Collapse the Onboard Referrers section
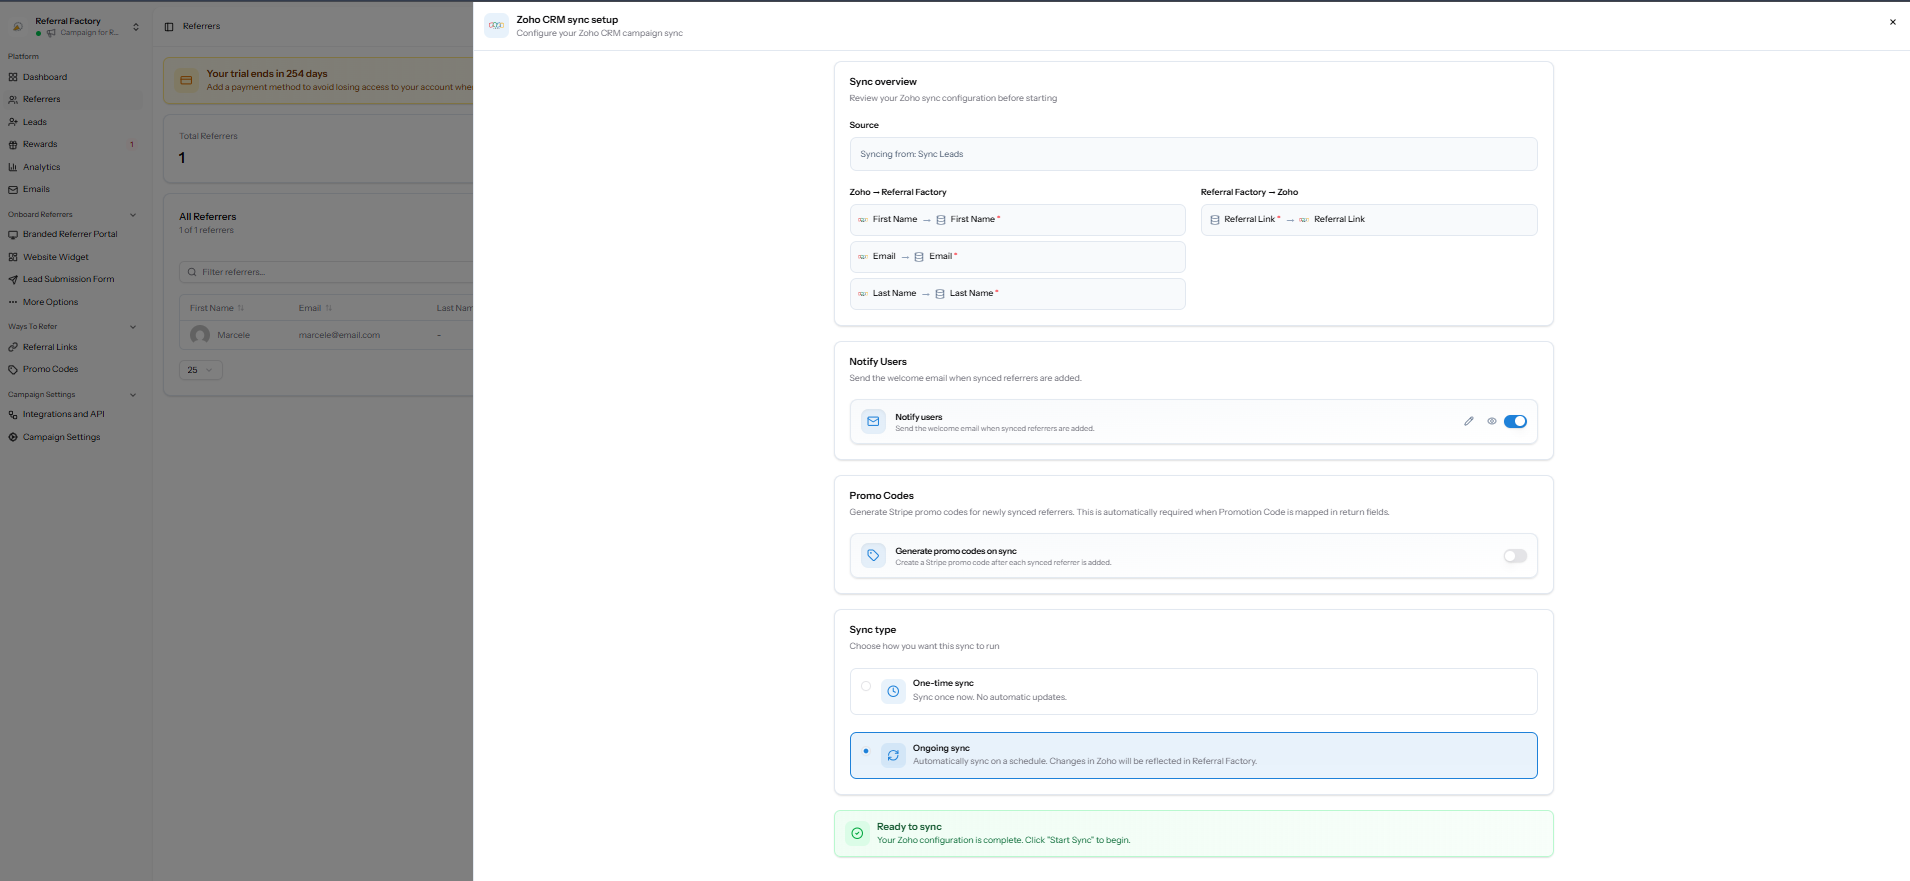 (133, 215)
